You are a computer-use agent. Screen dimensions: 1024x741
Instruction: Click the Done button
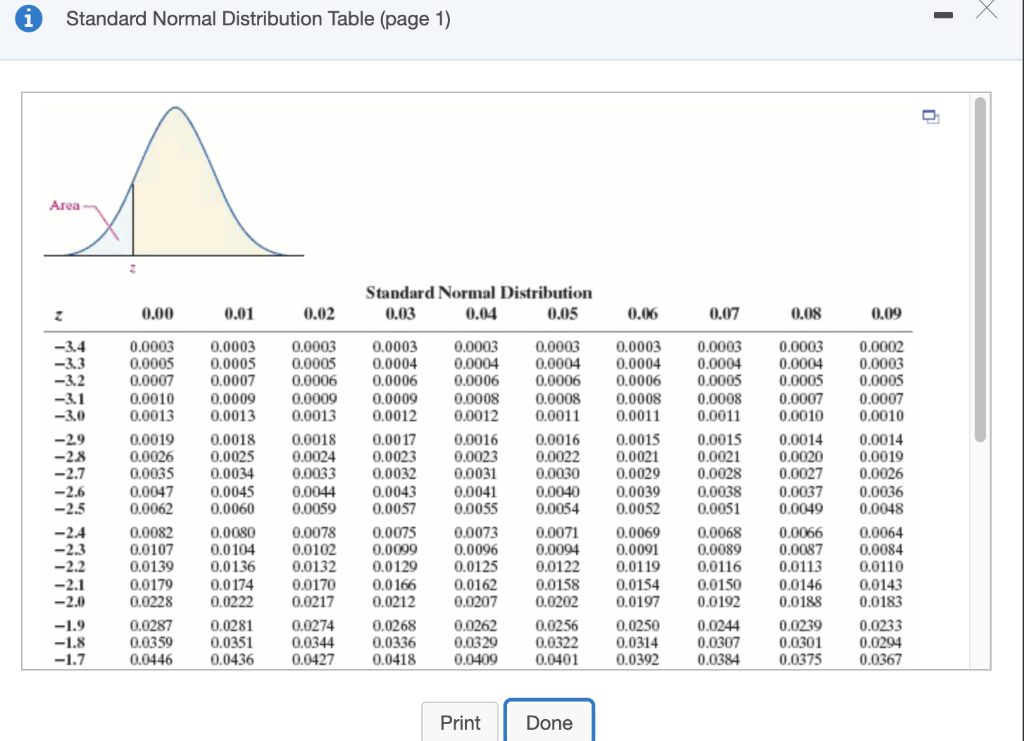click(x=549, y=722)
